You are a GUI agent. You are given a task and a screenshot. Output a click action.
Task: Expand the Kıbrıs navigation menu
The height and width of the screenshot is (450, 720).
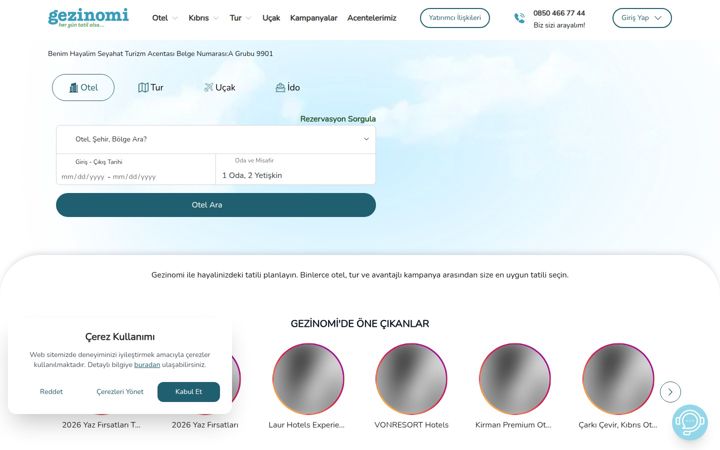[203, 18]
